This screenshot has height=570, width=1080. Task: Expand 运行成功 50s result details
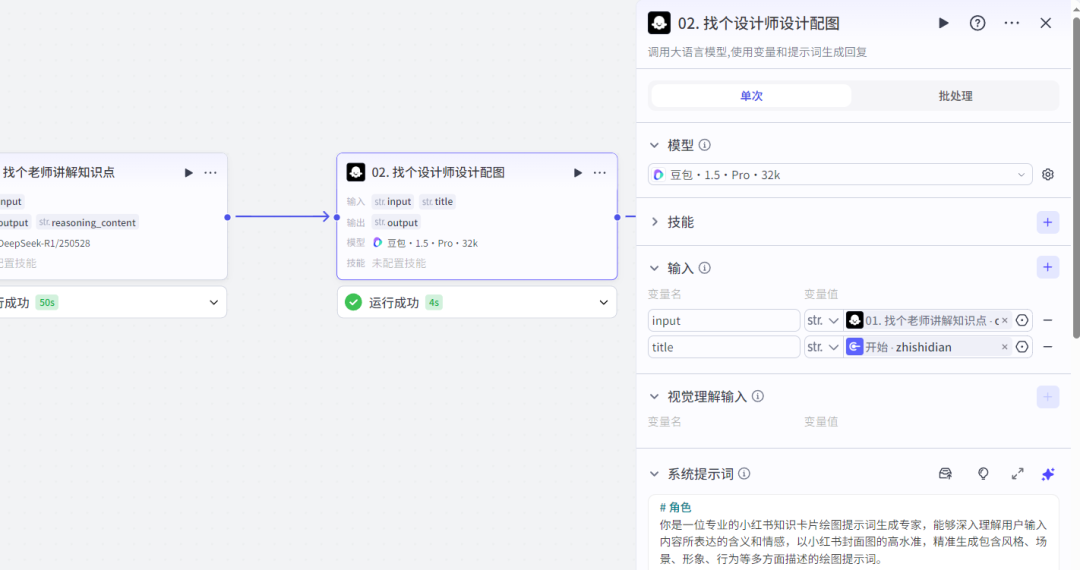214,302
